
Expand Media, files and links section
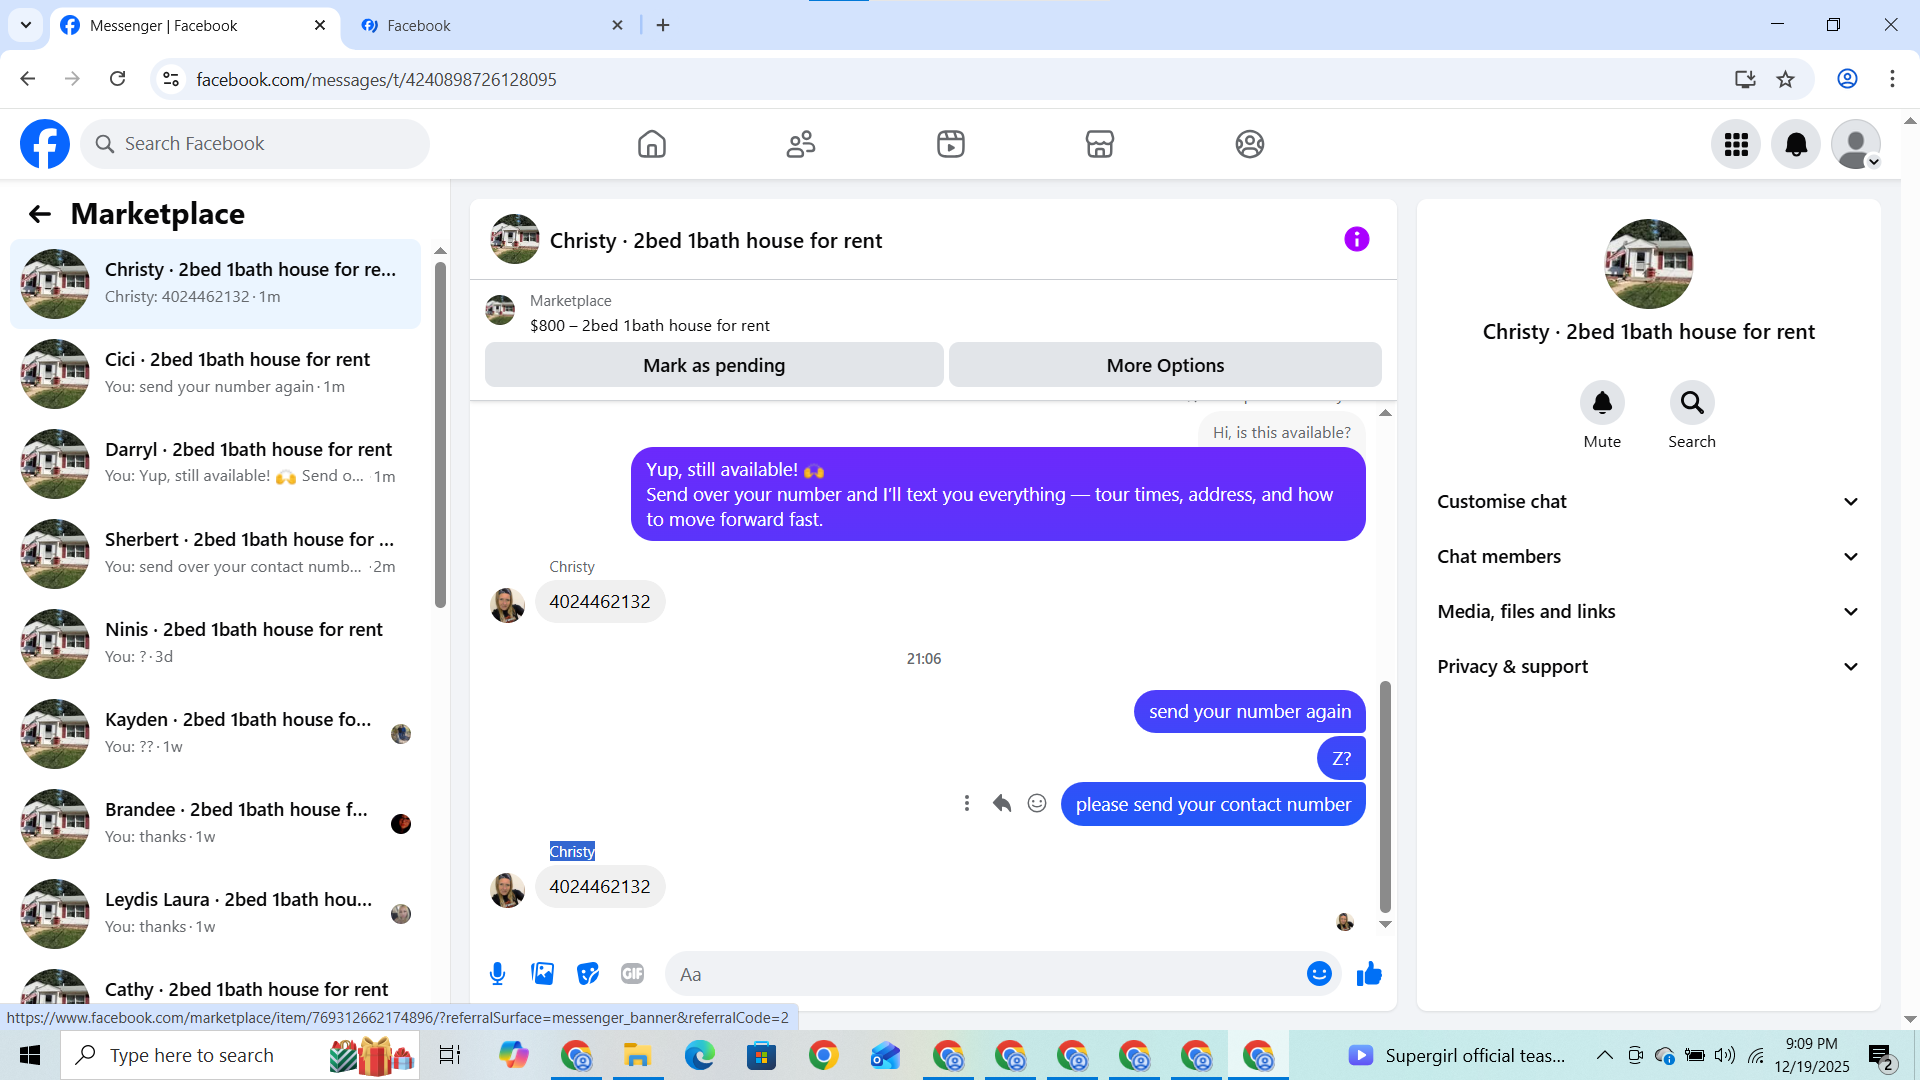[x=1648, y=612]
